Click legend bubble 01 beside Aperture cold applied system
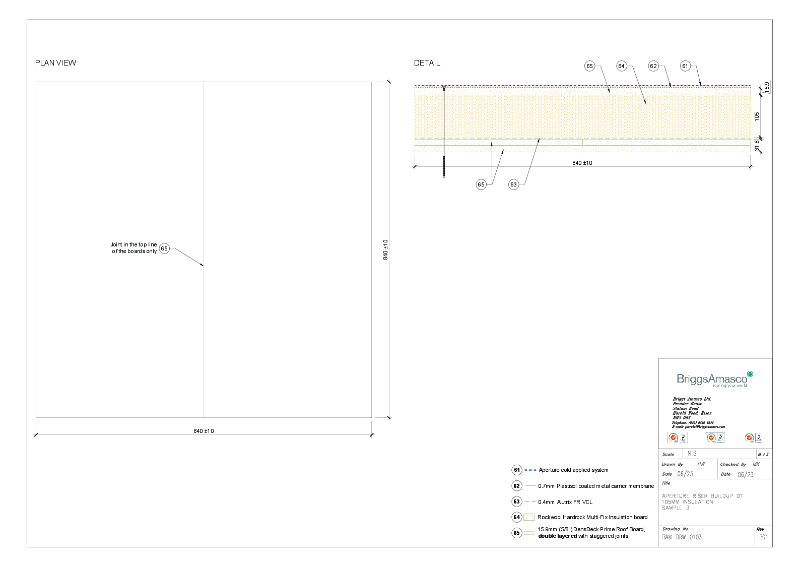Viewport: 800px width, 566px height. [x=516, y=470]
